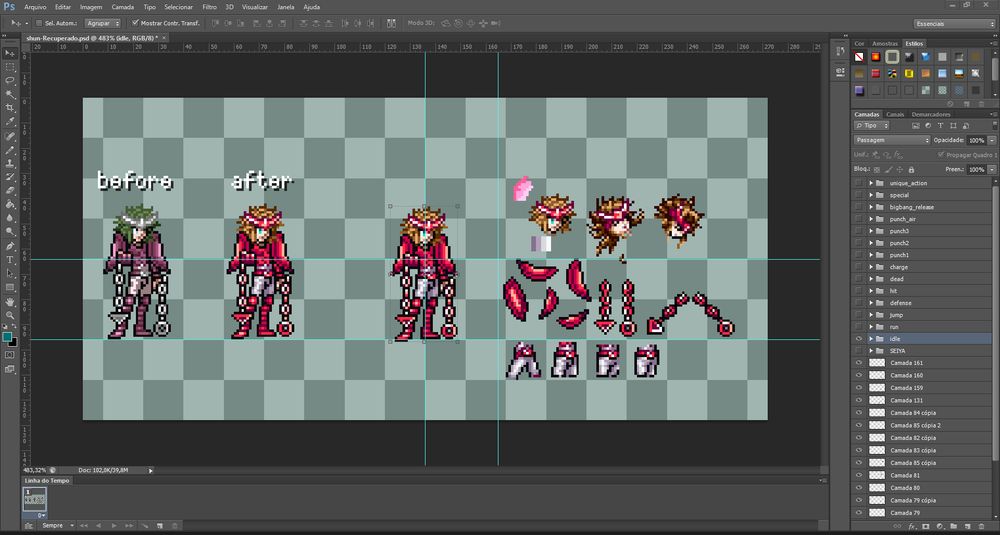
Task: Open the Filtro menu
Action: point(209,6)
